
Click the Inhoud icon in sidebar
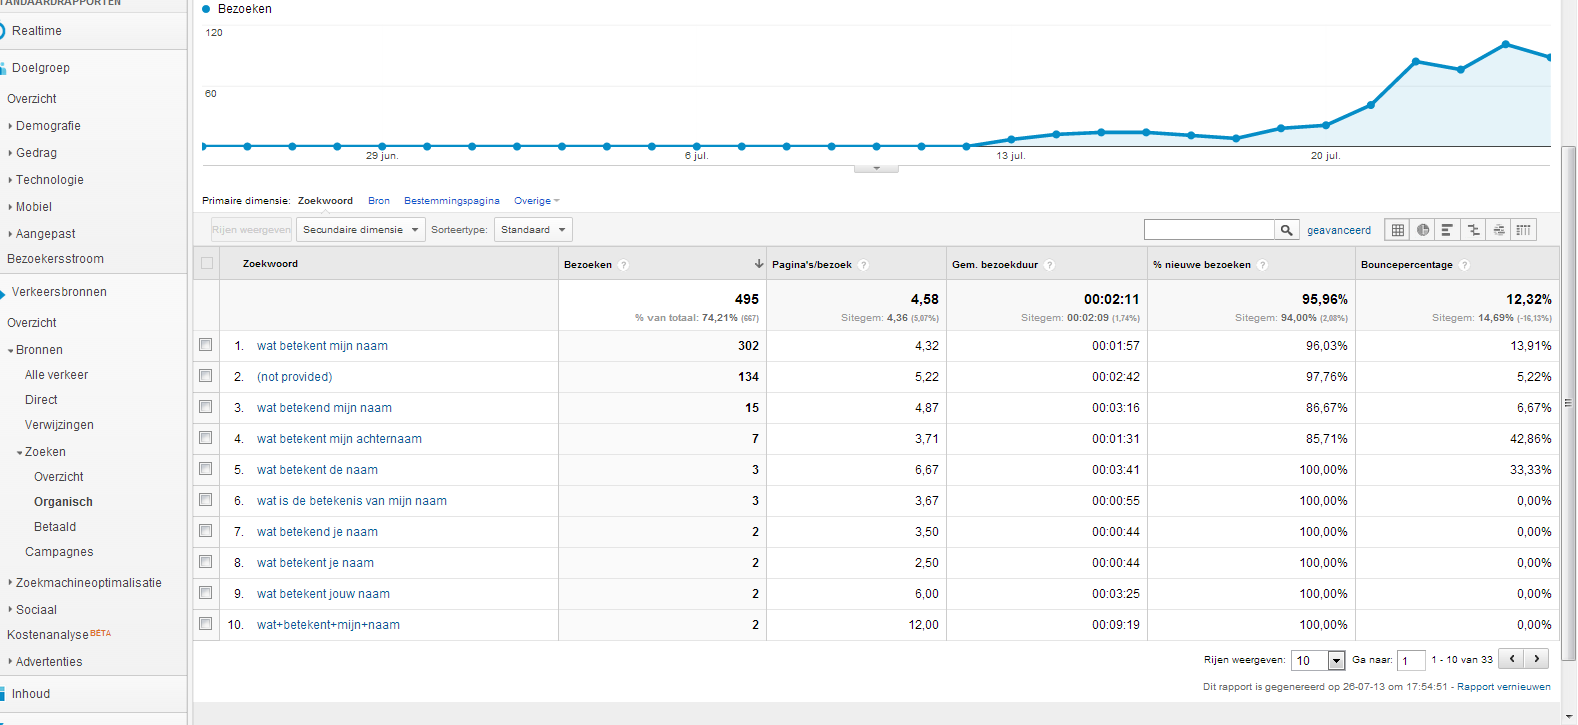(x=3, y=694)
